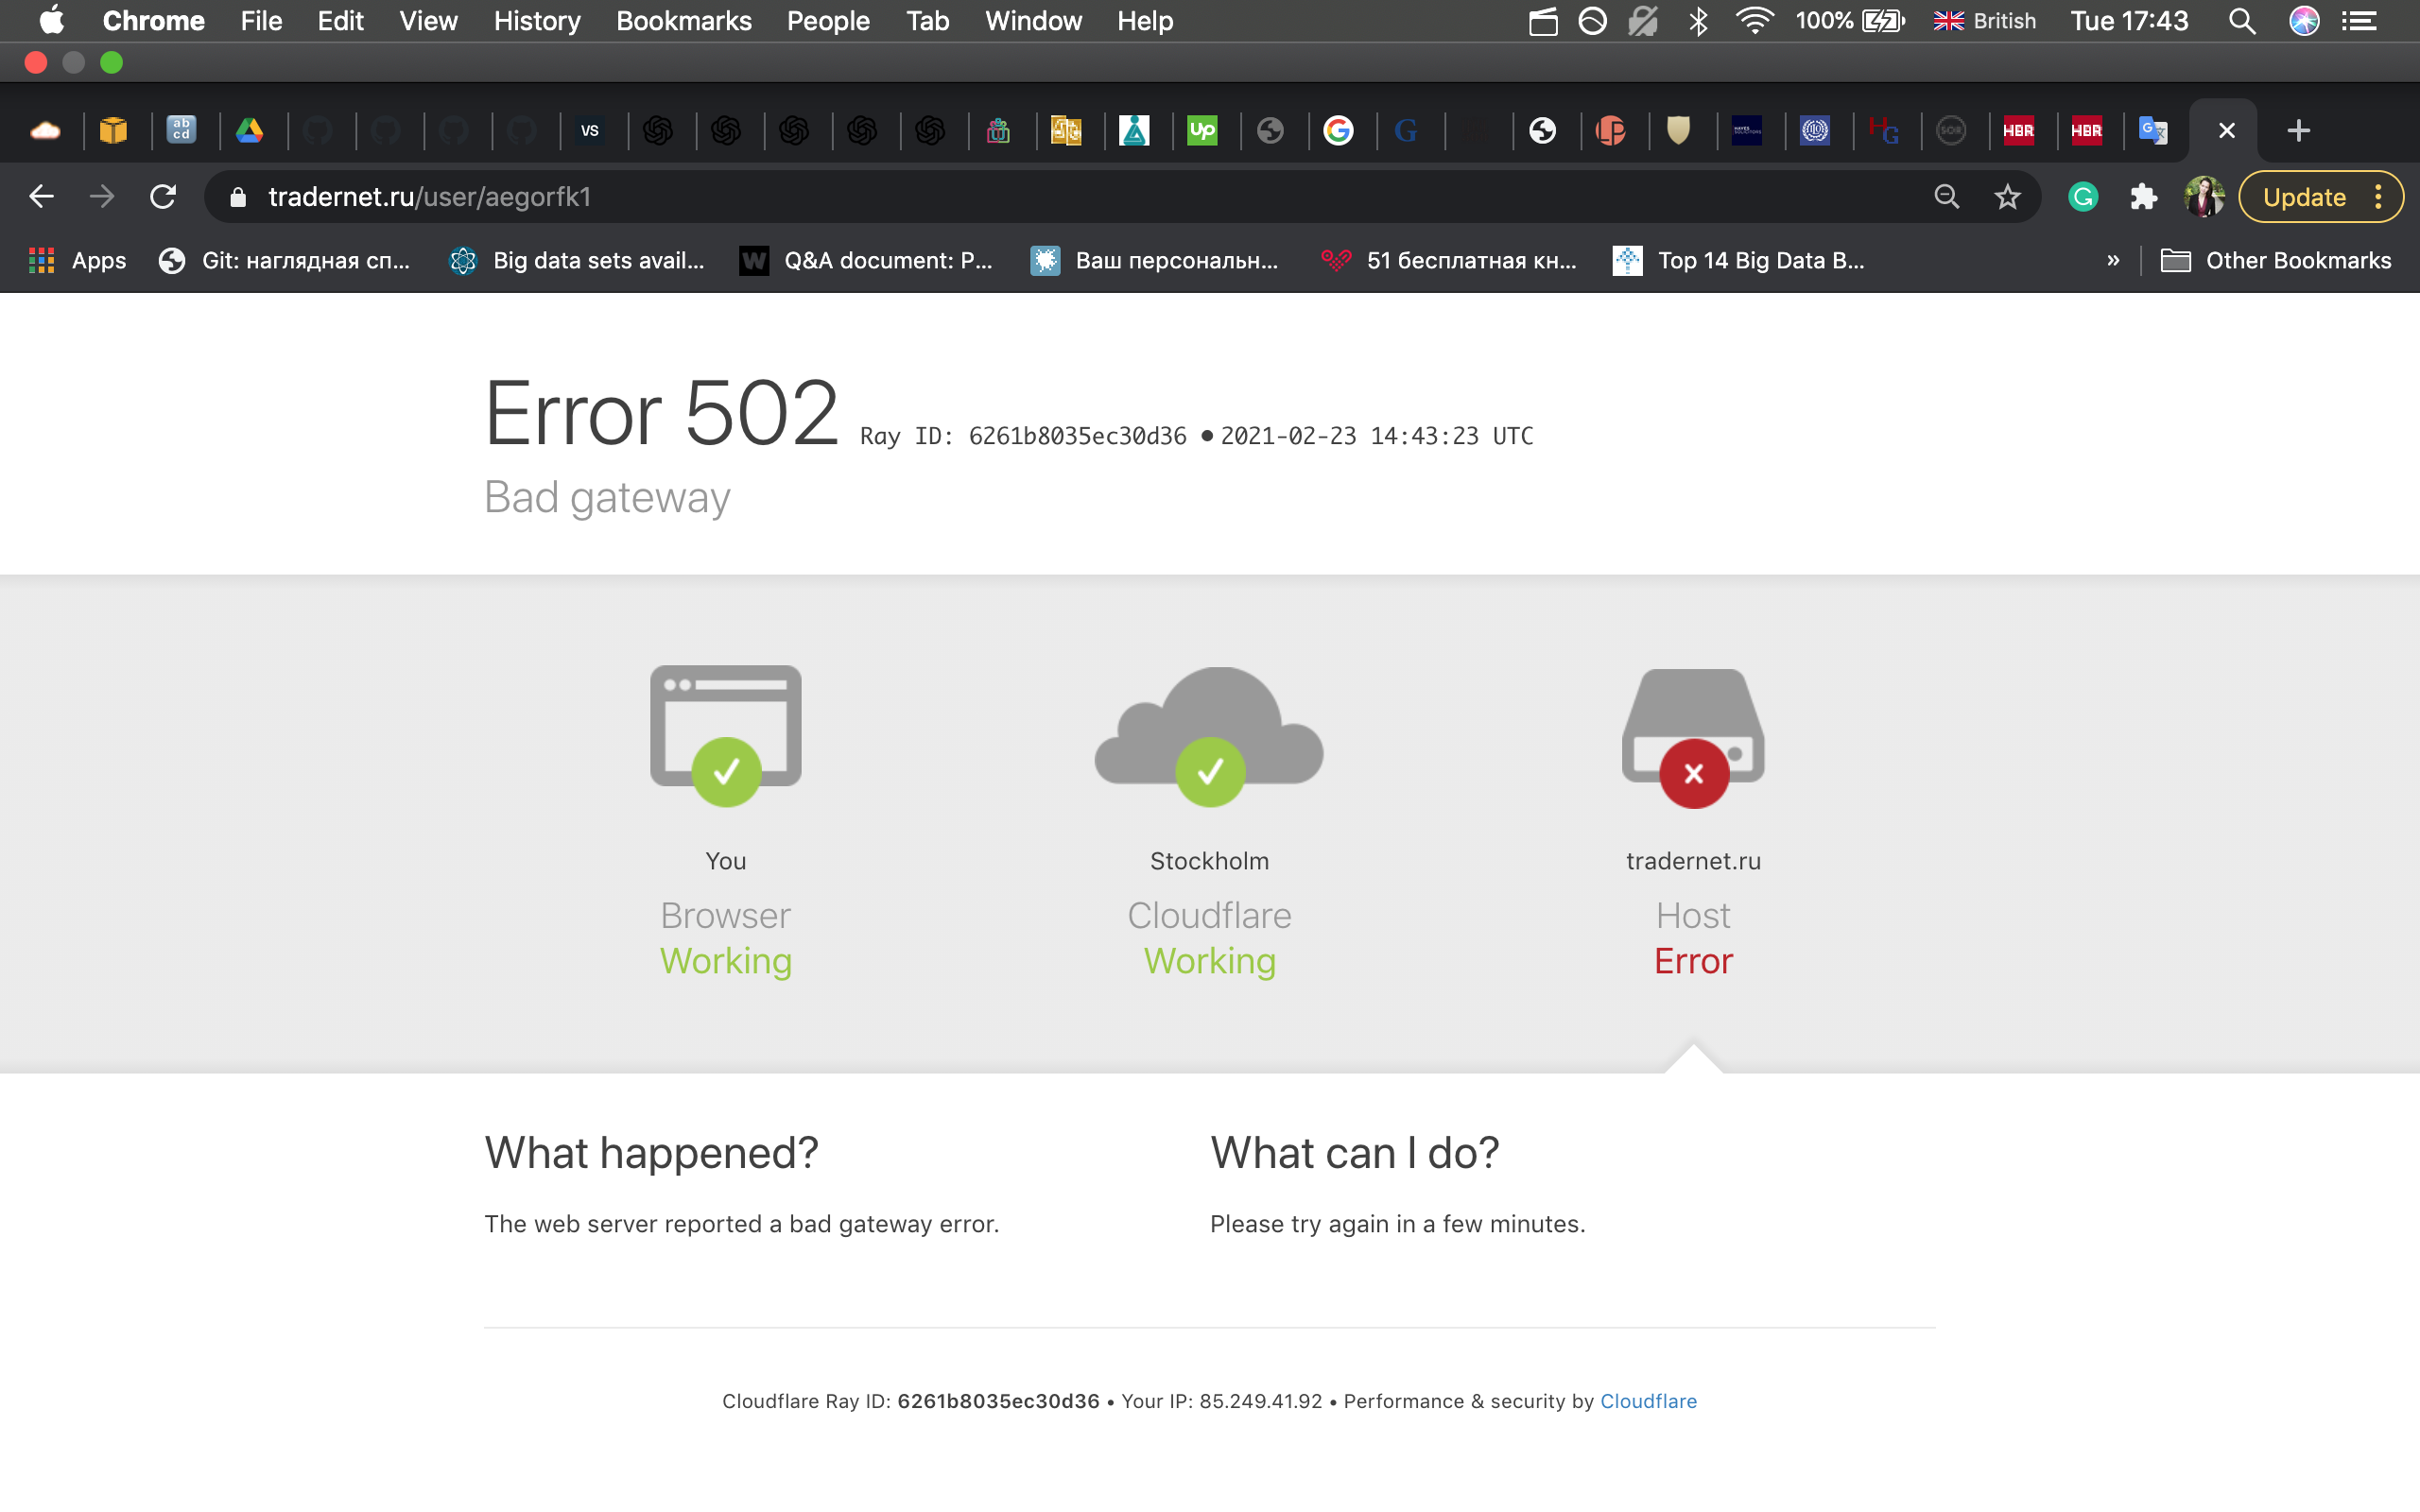Click the Cloudflare cloud status icon
The height and width of the screenshot is (1512, 2420).
[x=1209, y=735]
